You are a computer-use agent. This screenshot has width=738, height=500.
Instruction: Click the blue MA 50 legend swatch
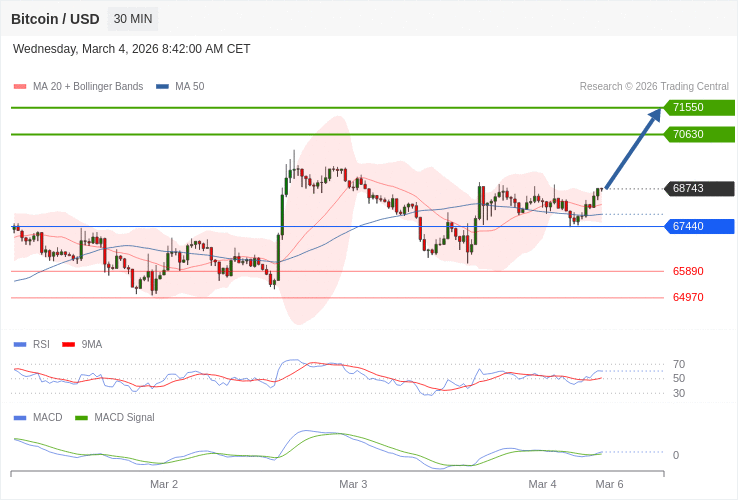pyautogui.click(x=162, y=87)
